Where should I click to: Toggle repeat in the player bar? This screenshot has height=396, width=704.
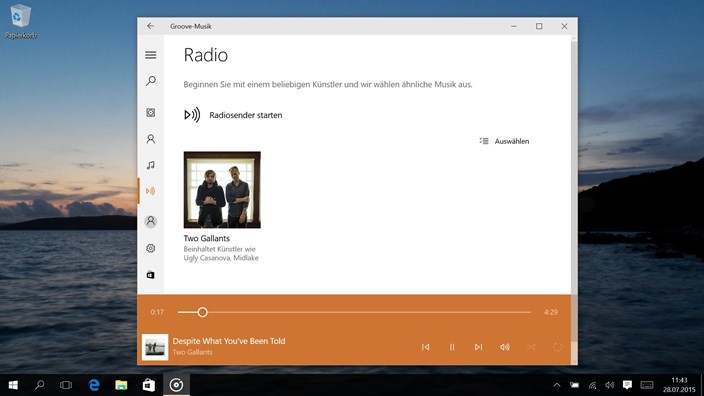click(x=558, y=347)
